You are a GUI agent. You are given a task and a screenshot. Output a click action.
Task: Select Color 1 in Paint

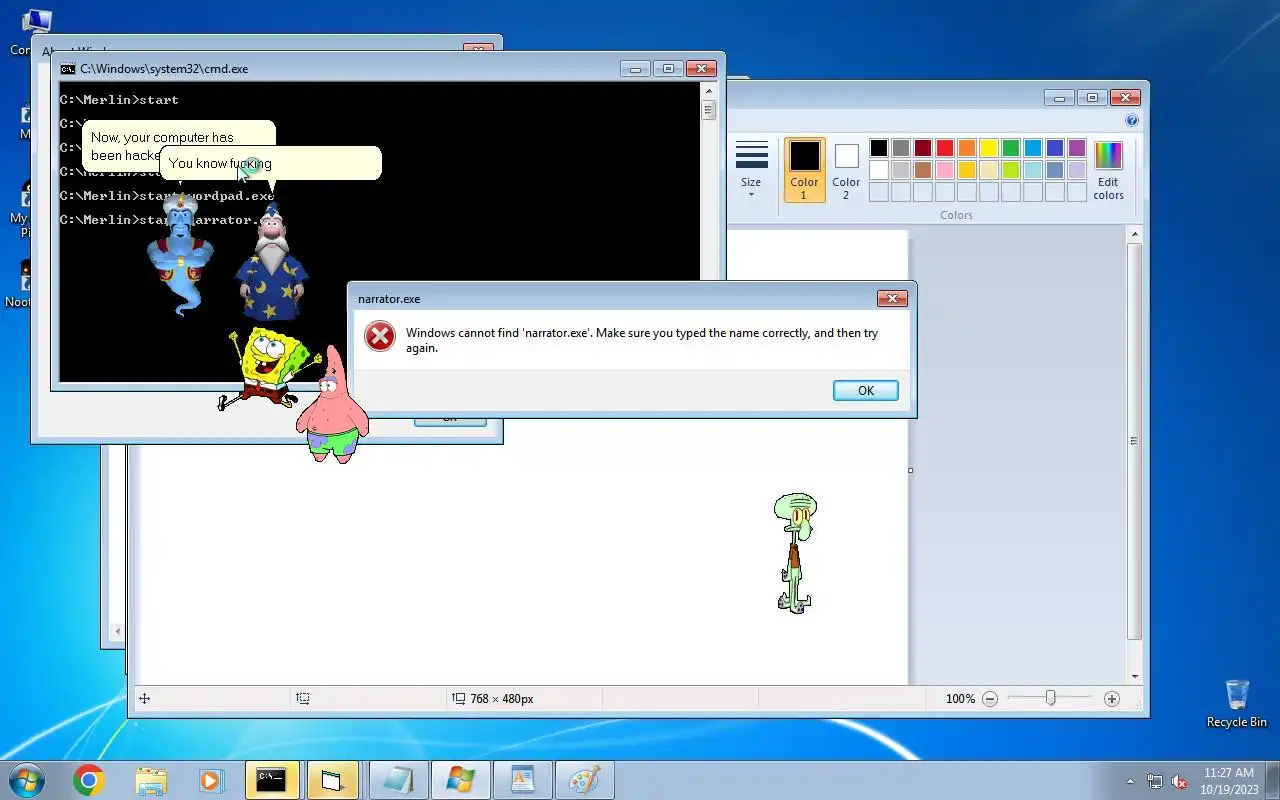click(804, 170)
